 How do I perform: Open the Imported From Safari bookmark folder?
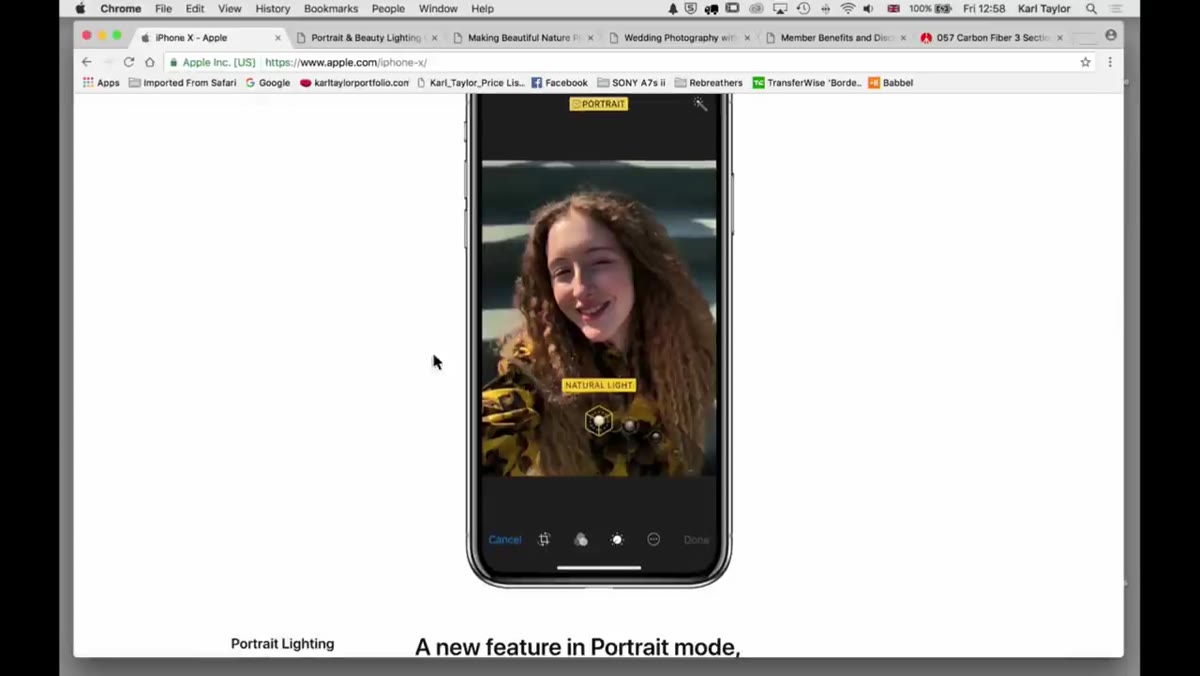[183, 83]
